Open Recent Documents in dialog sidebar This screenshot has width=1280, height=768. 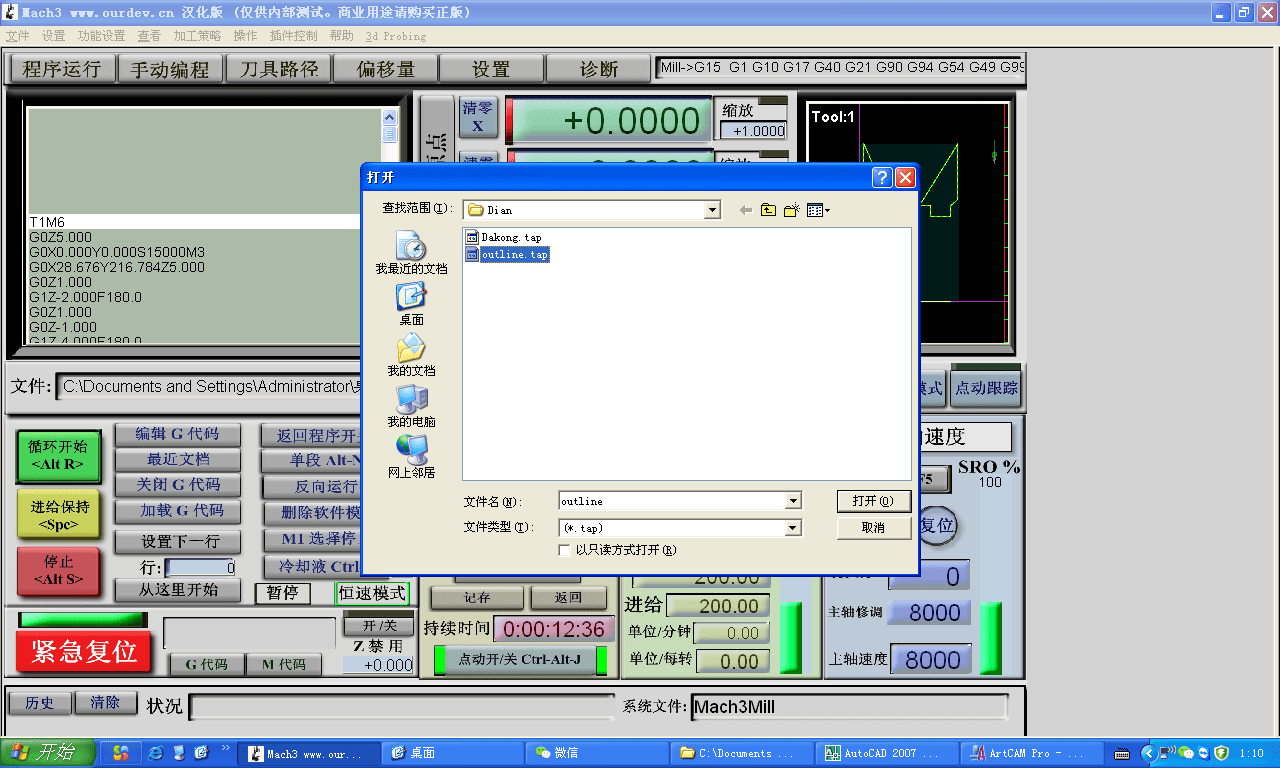click(x=411, y=253)
